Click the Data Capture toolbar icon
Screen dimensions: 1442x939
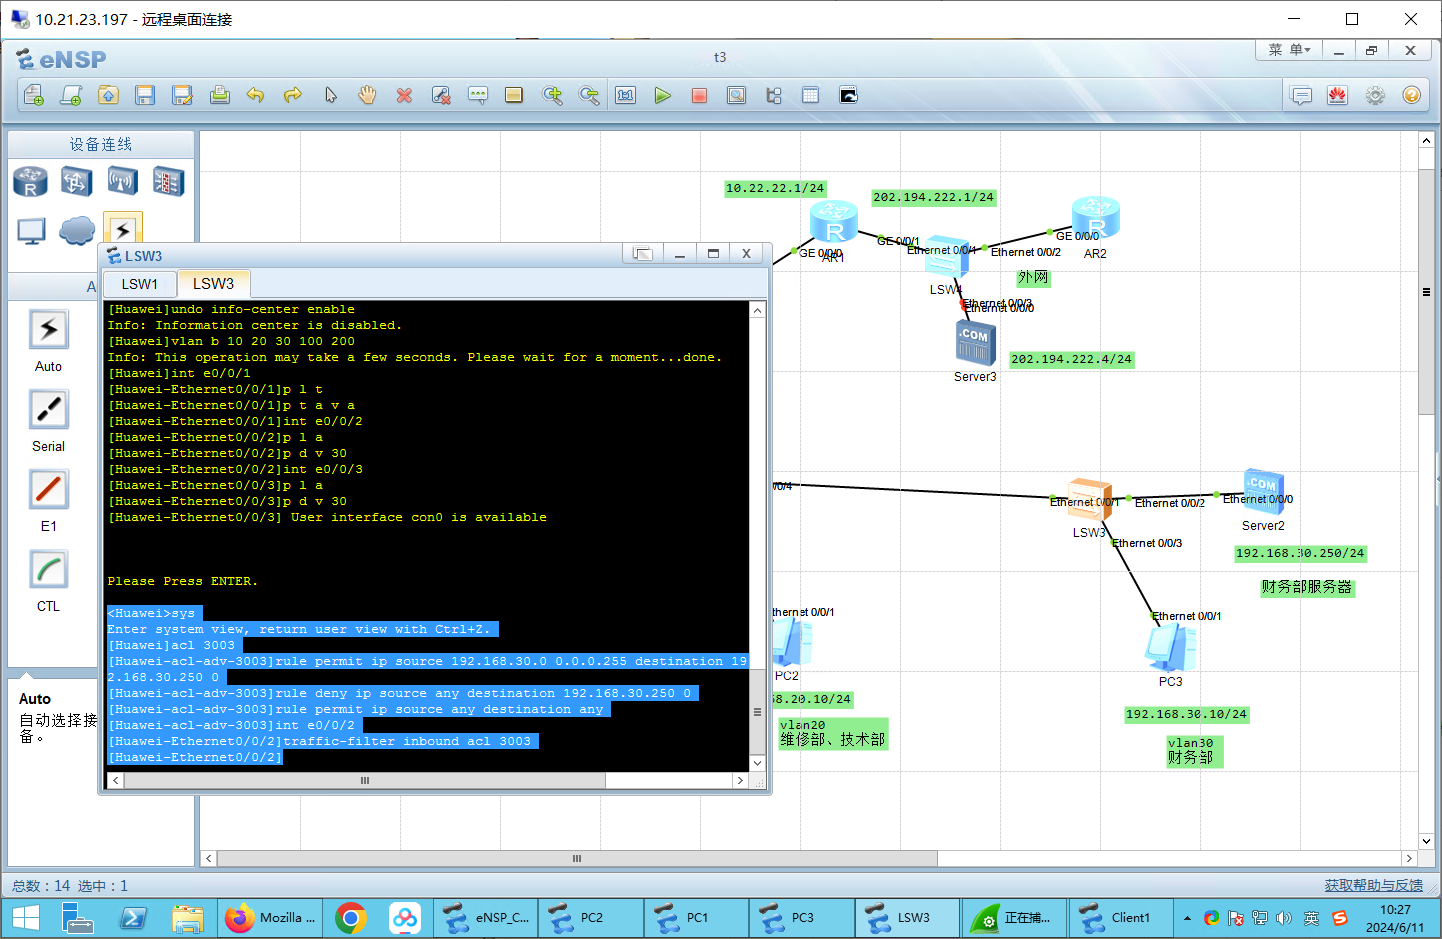(x=736, y=95)
